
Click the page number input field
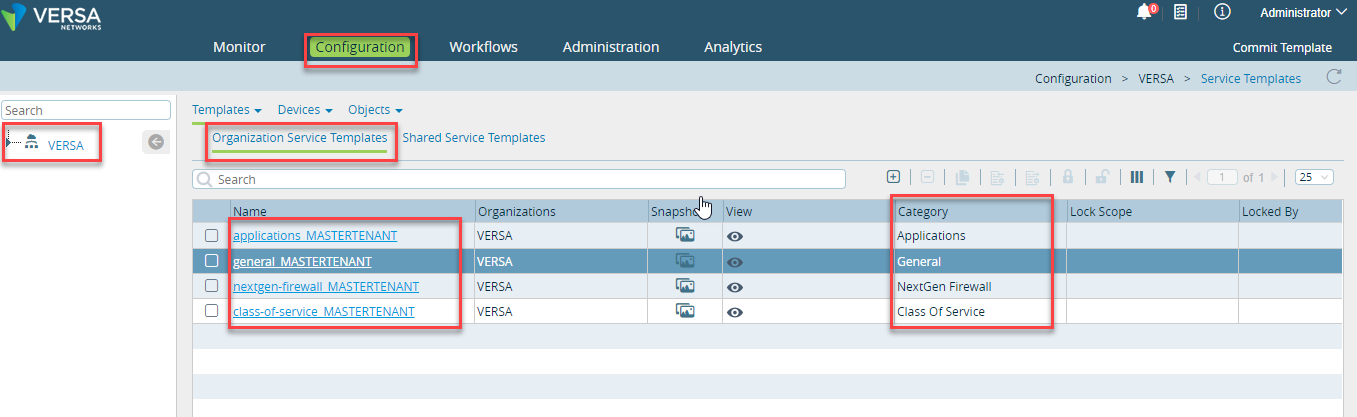coord(1222,177)
